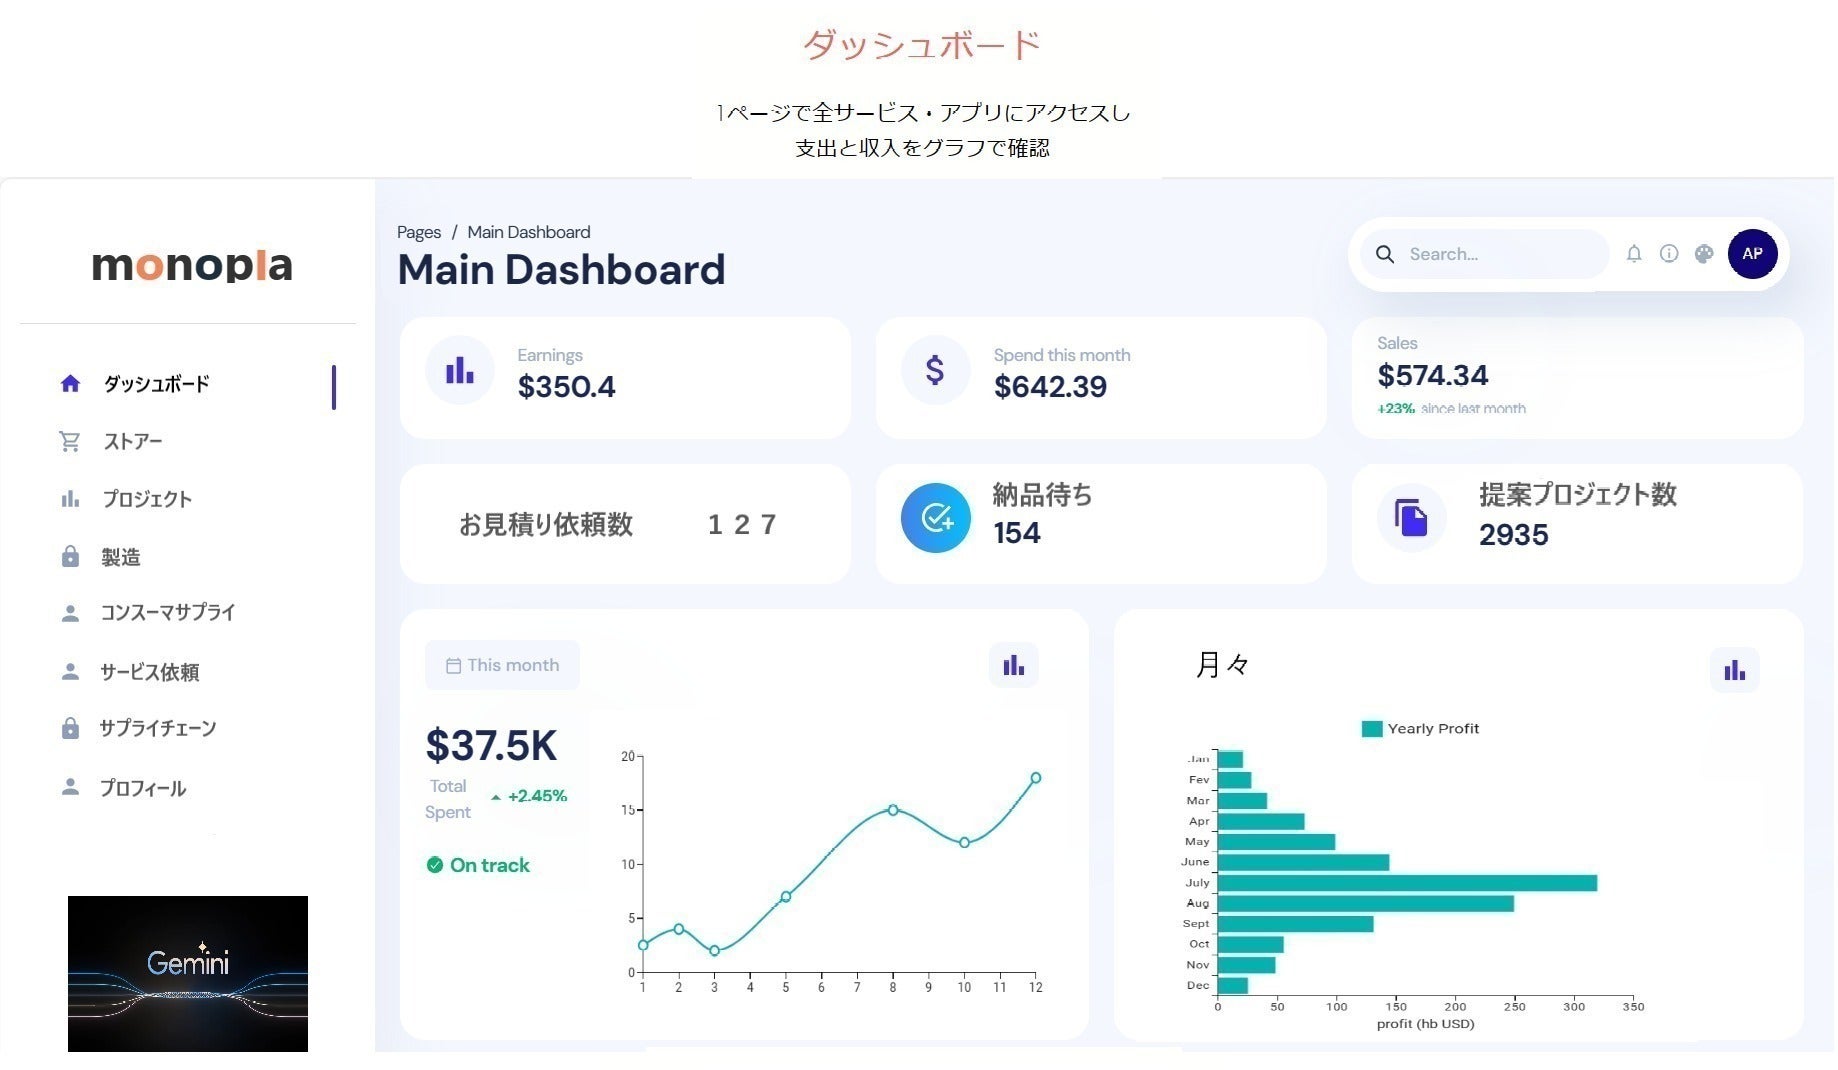The width and height of the screenshot is (1838, 1070).
Task: Click the bar chart icon in This month card
Action: coord(1013,666)
